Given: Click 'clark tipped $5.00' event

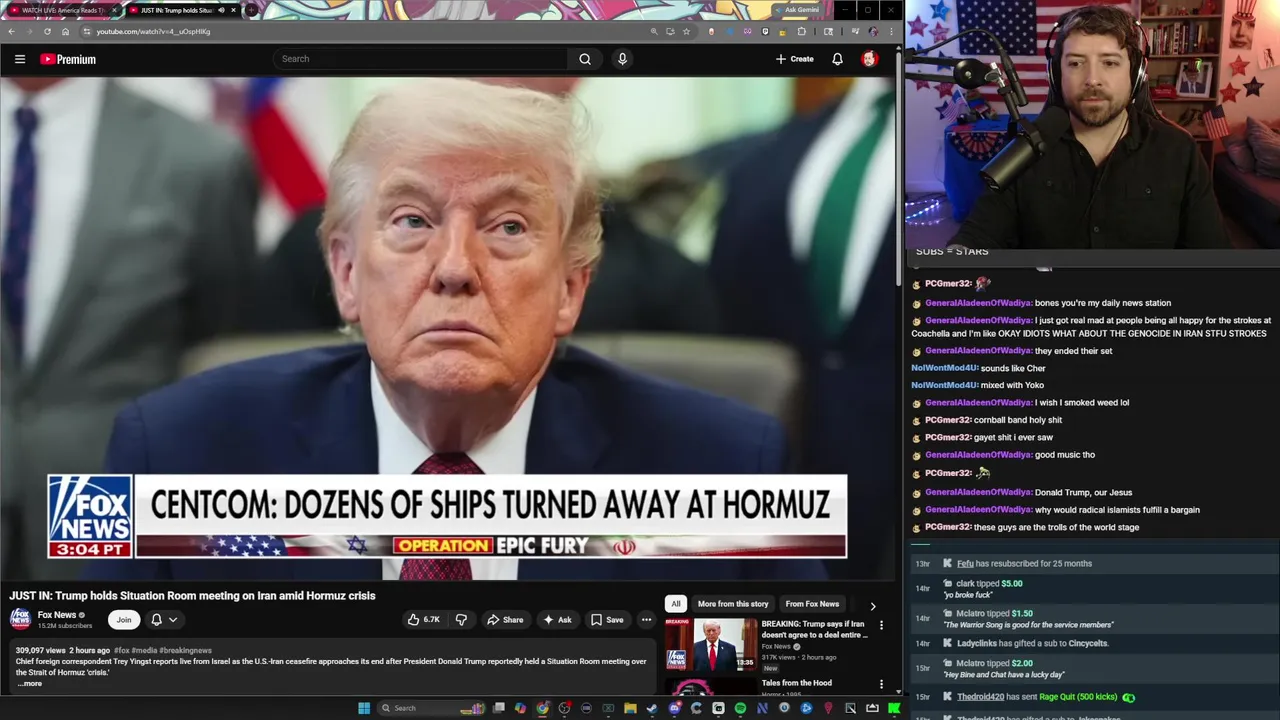Looking at the screenshot, I should tap(989, 583).
